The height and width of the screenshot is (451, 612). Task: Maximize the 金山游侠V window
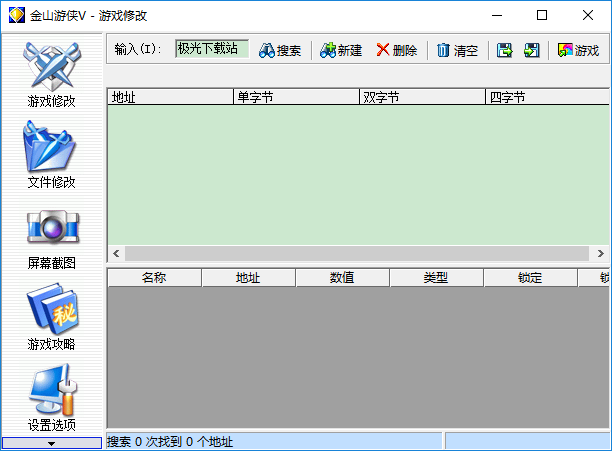(542, 15)
